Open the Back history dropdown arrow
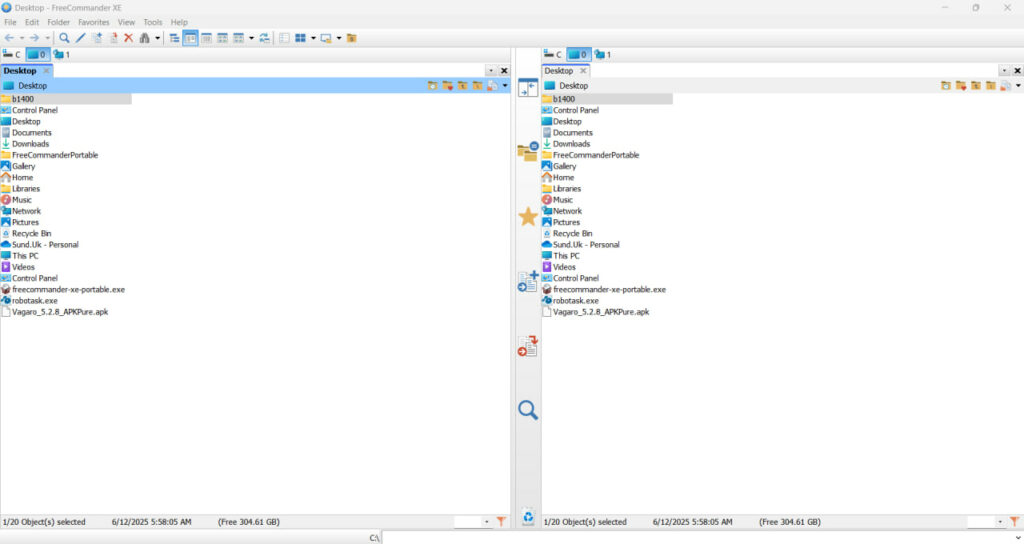 point(22,38)
